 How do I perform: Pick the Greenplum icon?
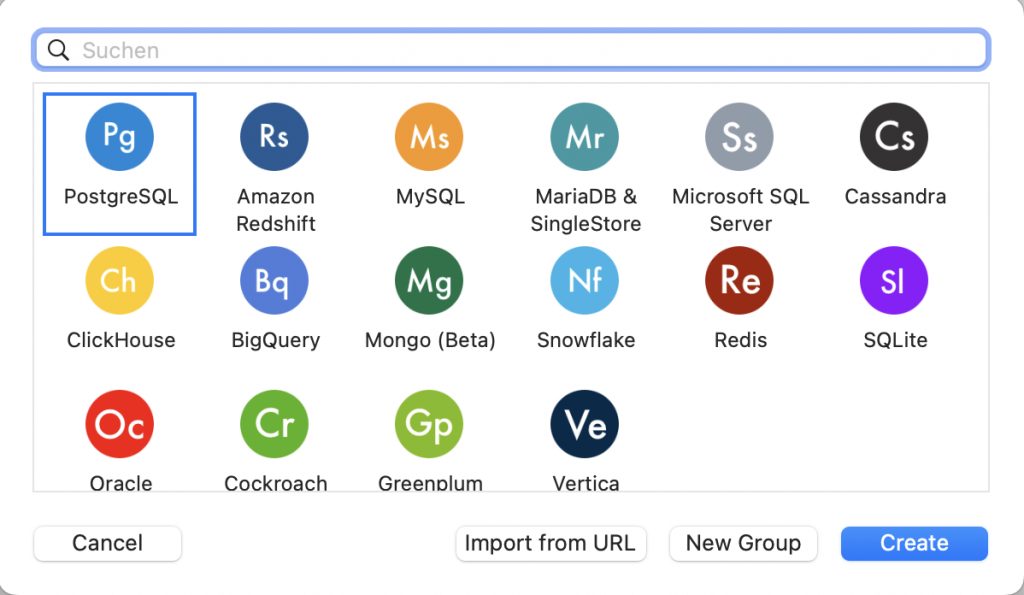pos(430,425)
